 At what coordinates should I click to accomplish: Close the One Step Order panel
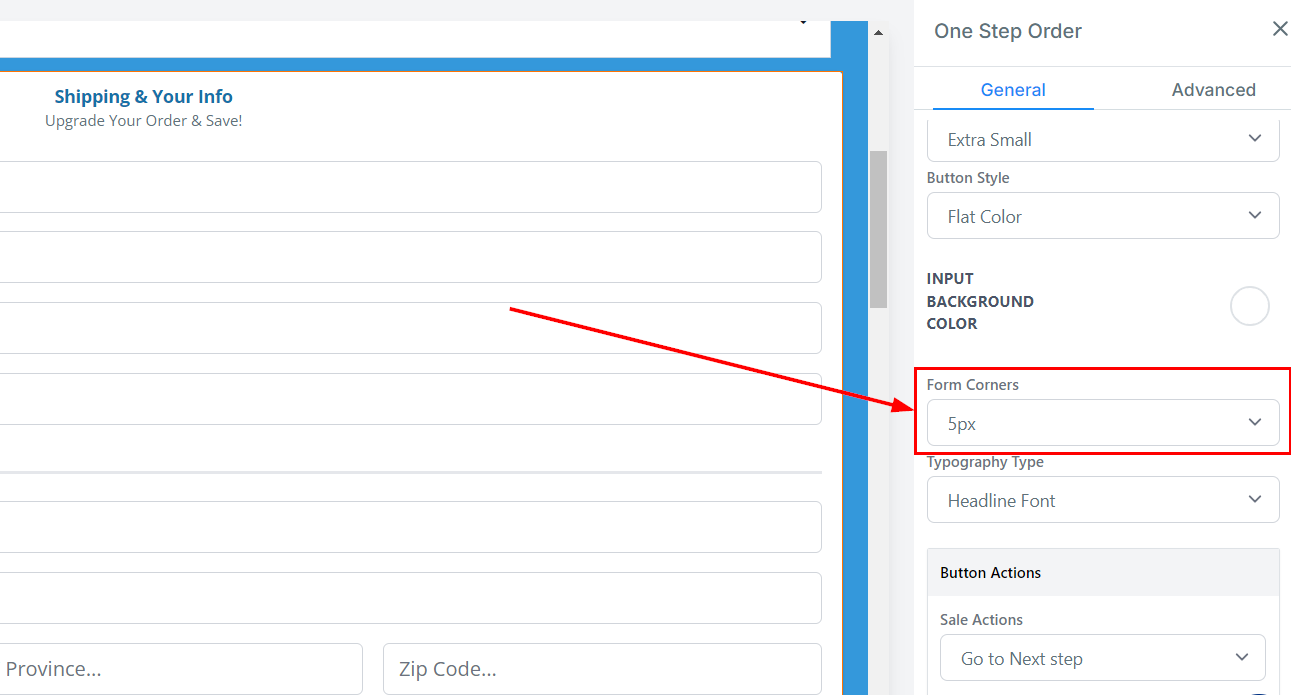pos(1279,29)
